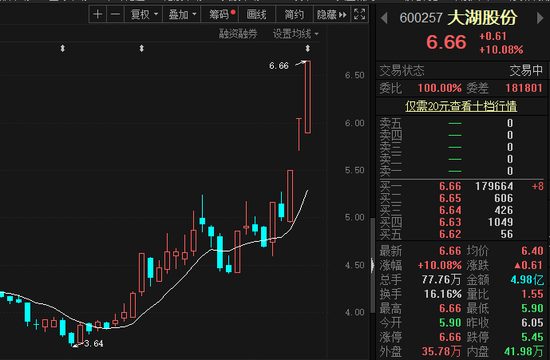The width and height of the screenshot is (550, 360).
Task: Go to next stock with right arrow
Action: (540, 18)
